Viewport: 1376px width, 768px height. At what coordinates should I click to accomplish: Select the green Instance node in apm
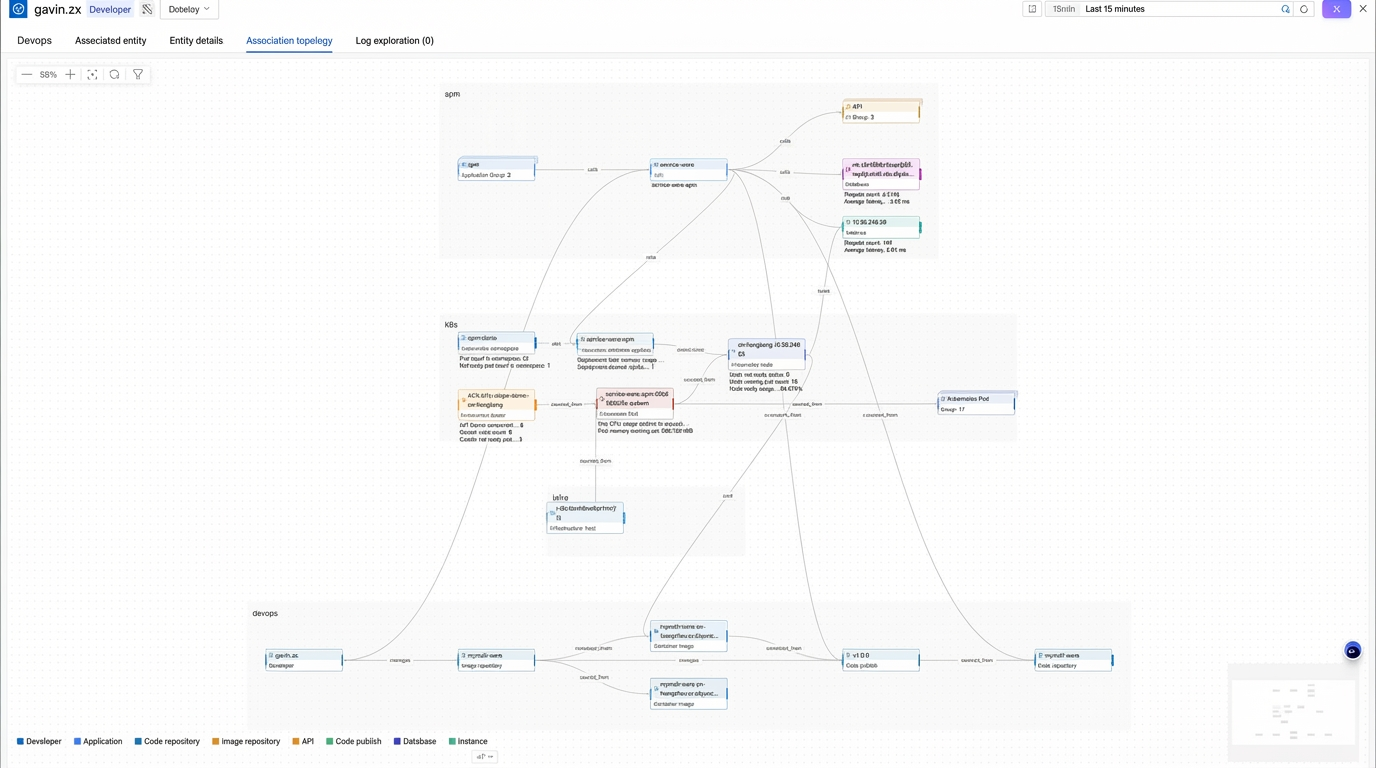coord(881,227)
